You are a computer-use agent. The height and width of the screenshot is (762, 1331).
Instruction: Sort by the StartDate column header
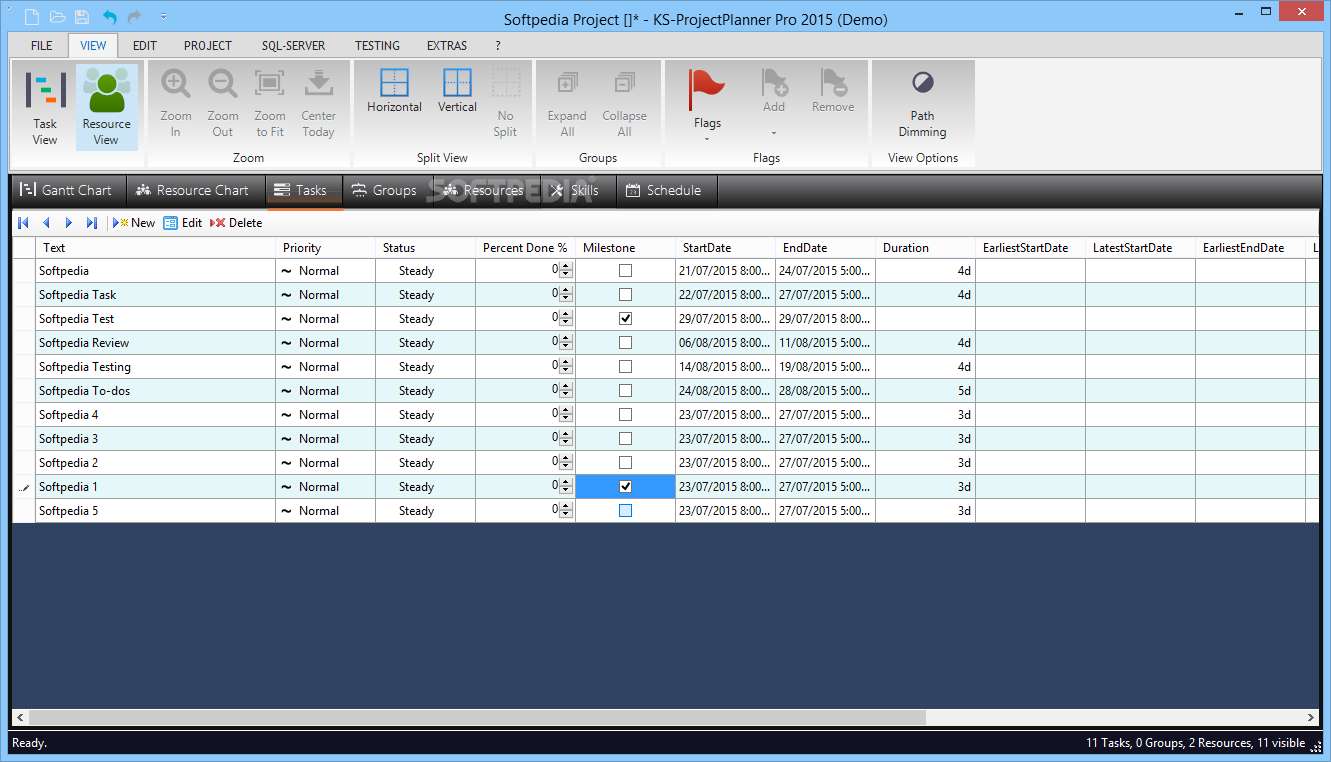pyautogui.click(x=725, y=248)
